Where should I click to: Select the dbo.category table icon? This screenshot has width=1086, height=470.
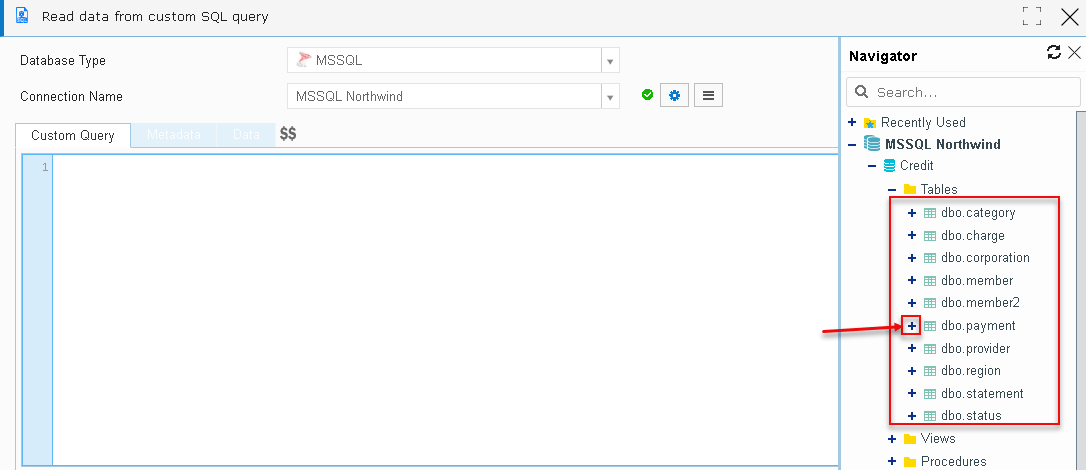pos(930,213)
